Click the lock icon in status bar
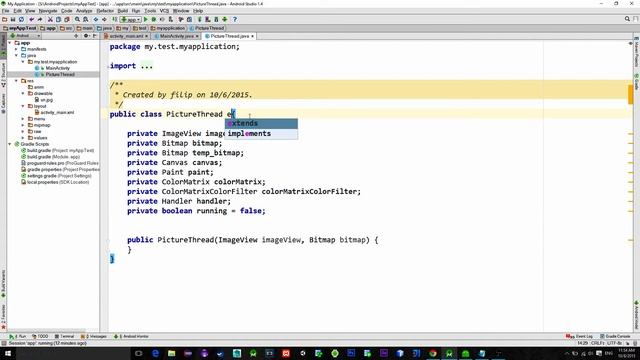Image resolution: width=640 pixels, height=360 pixels. click(x=628, y=343)
